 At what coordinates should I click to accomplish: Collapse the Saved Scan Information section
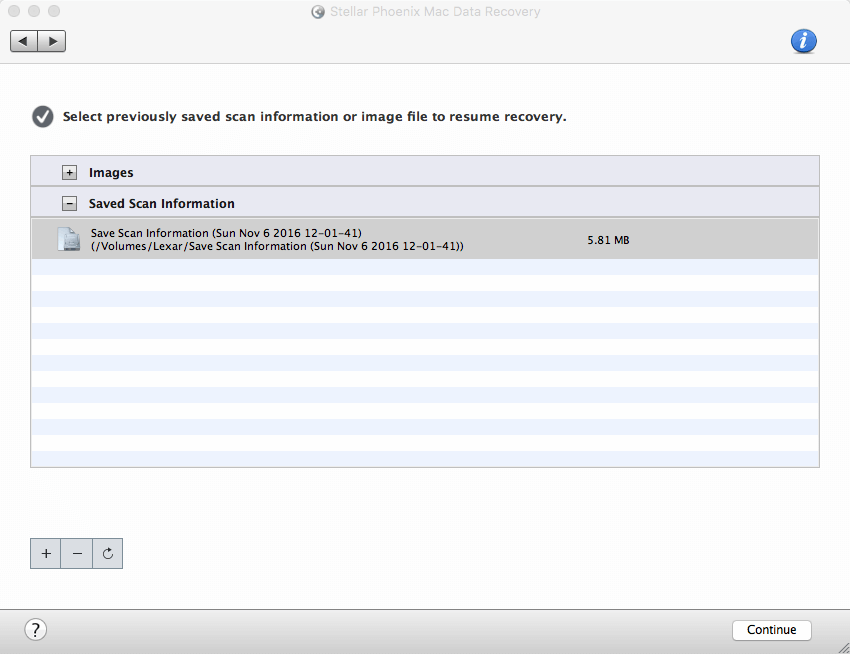69,203
